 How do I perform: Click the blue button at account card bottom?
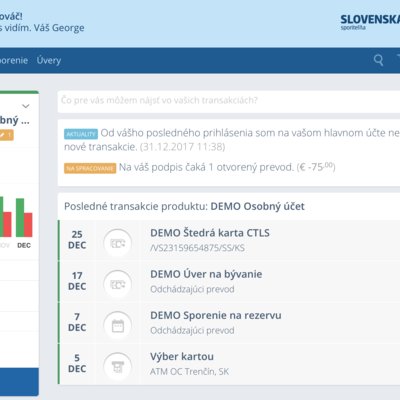click(x=19, y=382)
